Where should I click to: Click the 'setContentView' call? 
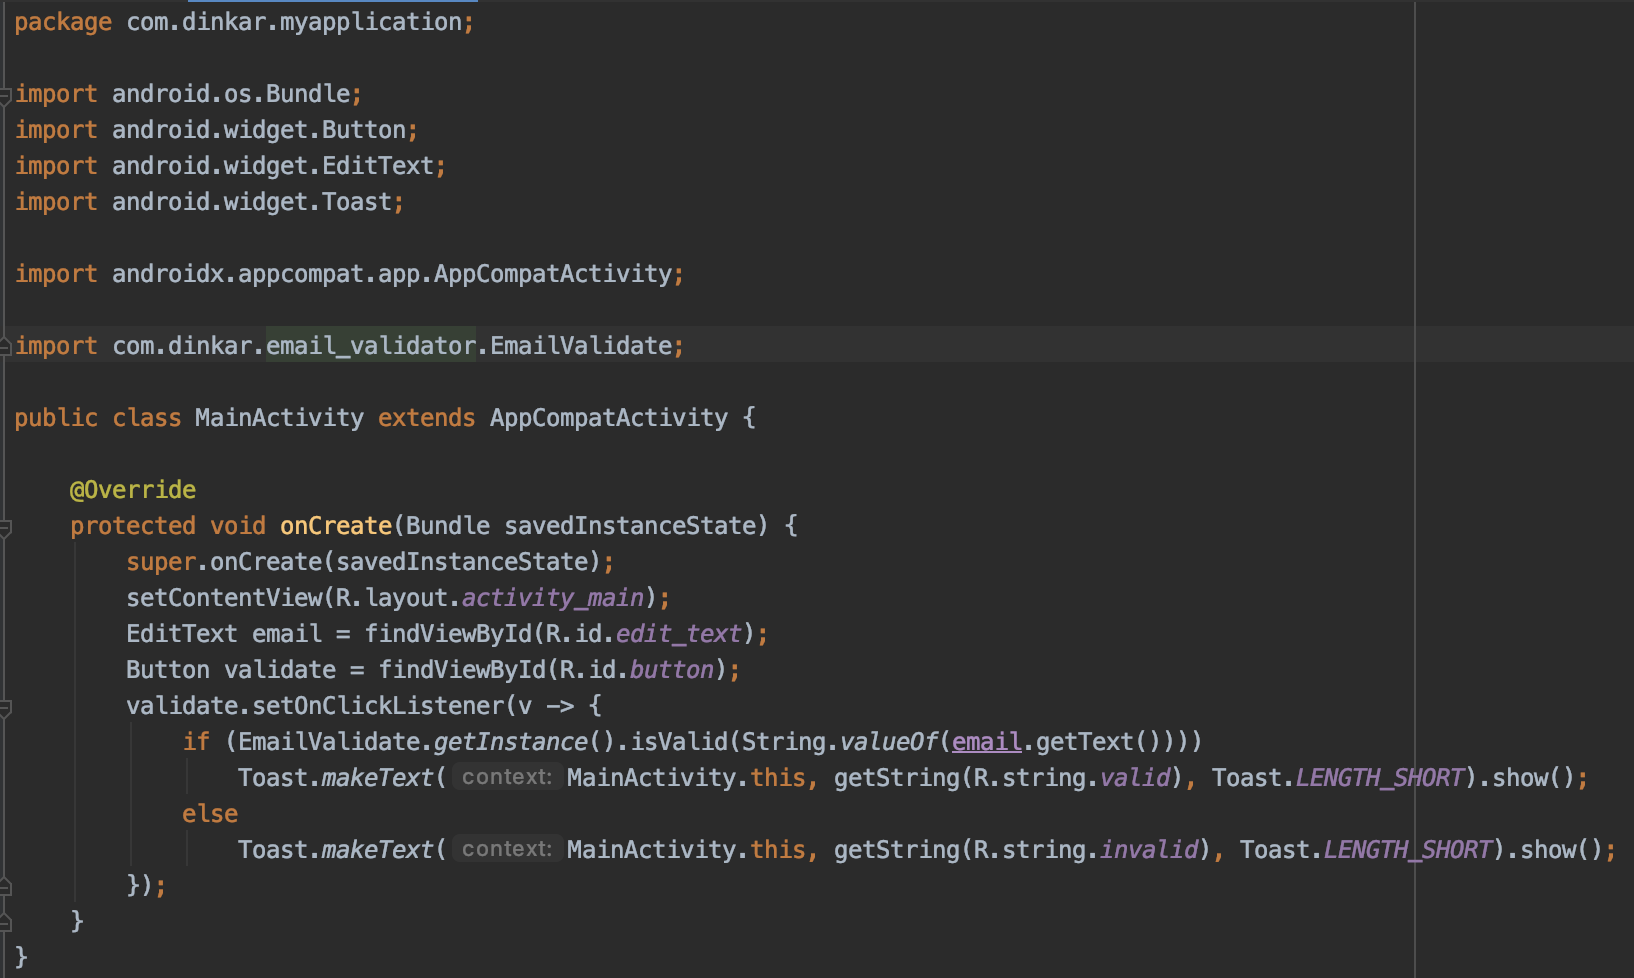tap(224, 598)
